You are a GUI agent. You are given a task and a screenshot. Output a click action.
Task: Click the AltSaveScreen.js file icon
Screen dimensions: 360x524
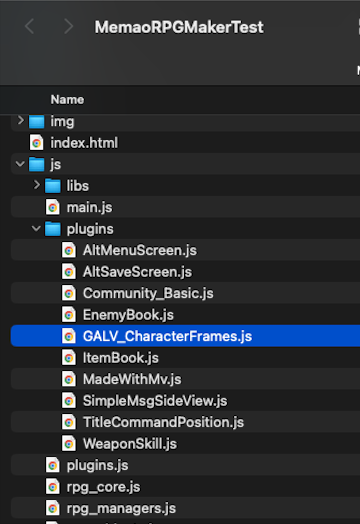coord(69,272)
